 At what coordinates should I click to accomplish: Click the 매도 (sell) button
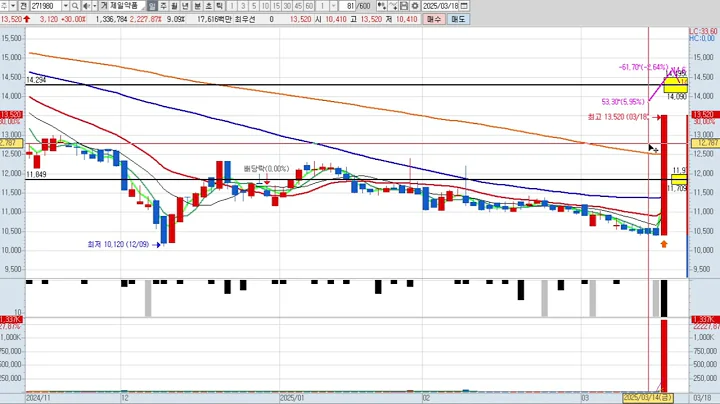pos(458,19)
